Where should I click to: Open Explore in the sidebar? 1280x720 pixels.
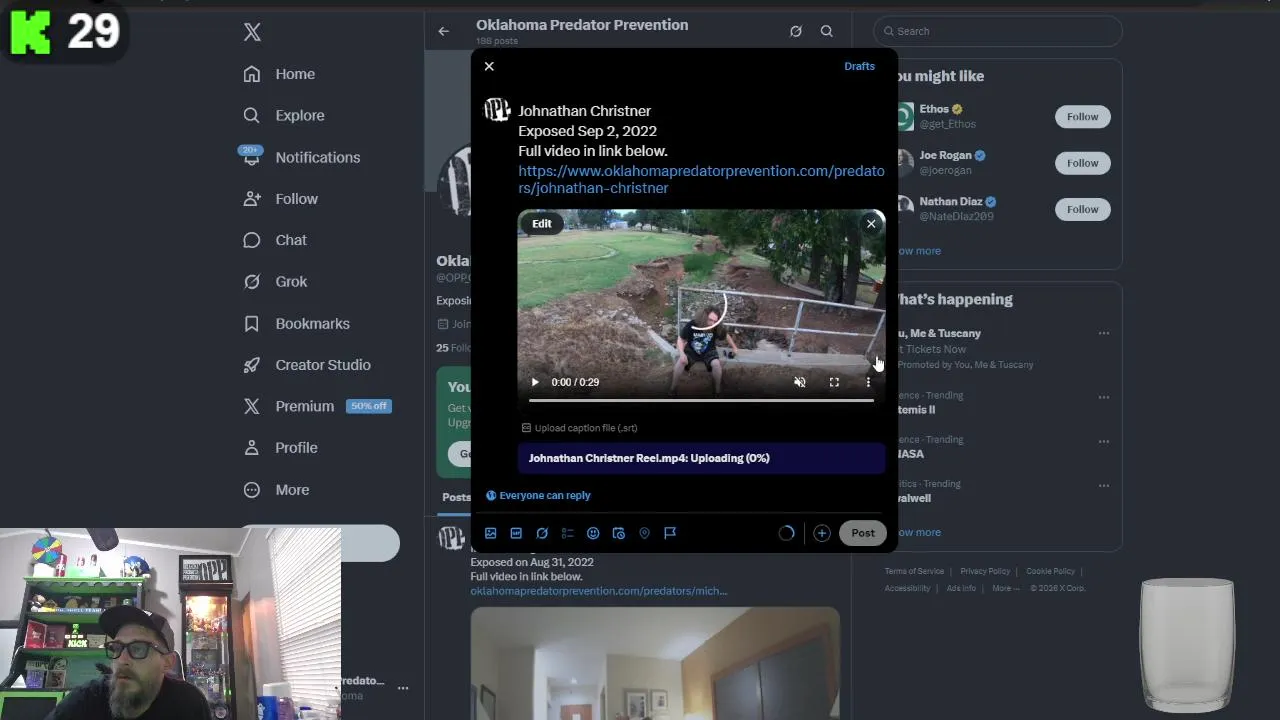pyautogui.click(x=285, y=115)
